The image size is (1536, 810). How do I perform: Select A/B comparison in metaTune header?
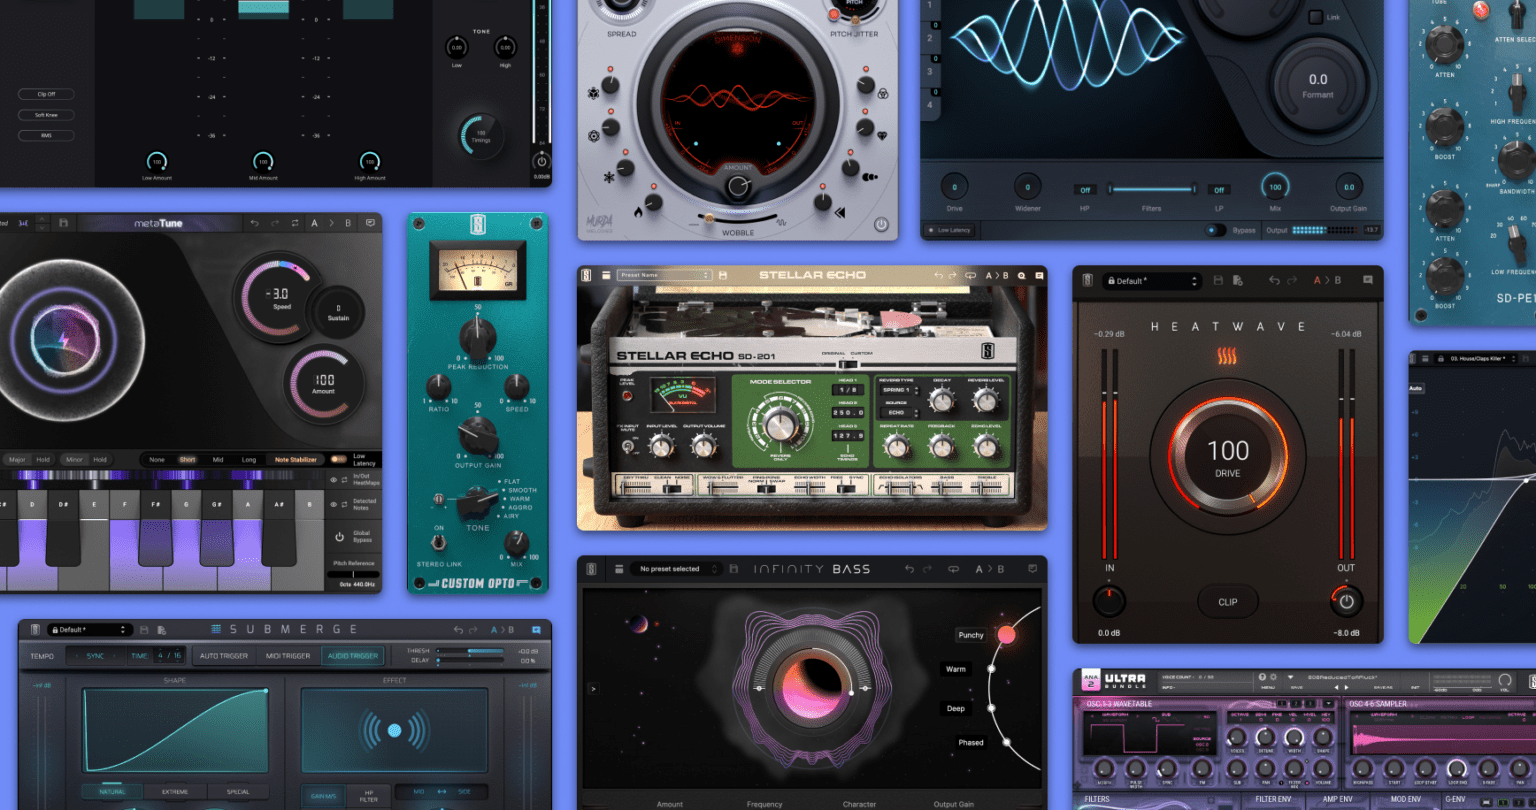pyautogui.click(x=330, y=223)
